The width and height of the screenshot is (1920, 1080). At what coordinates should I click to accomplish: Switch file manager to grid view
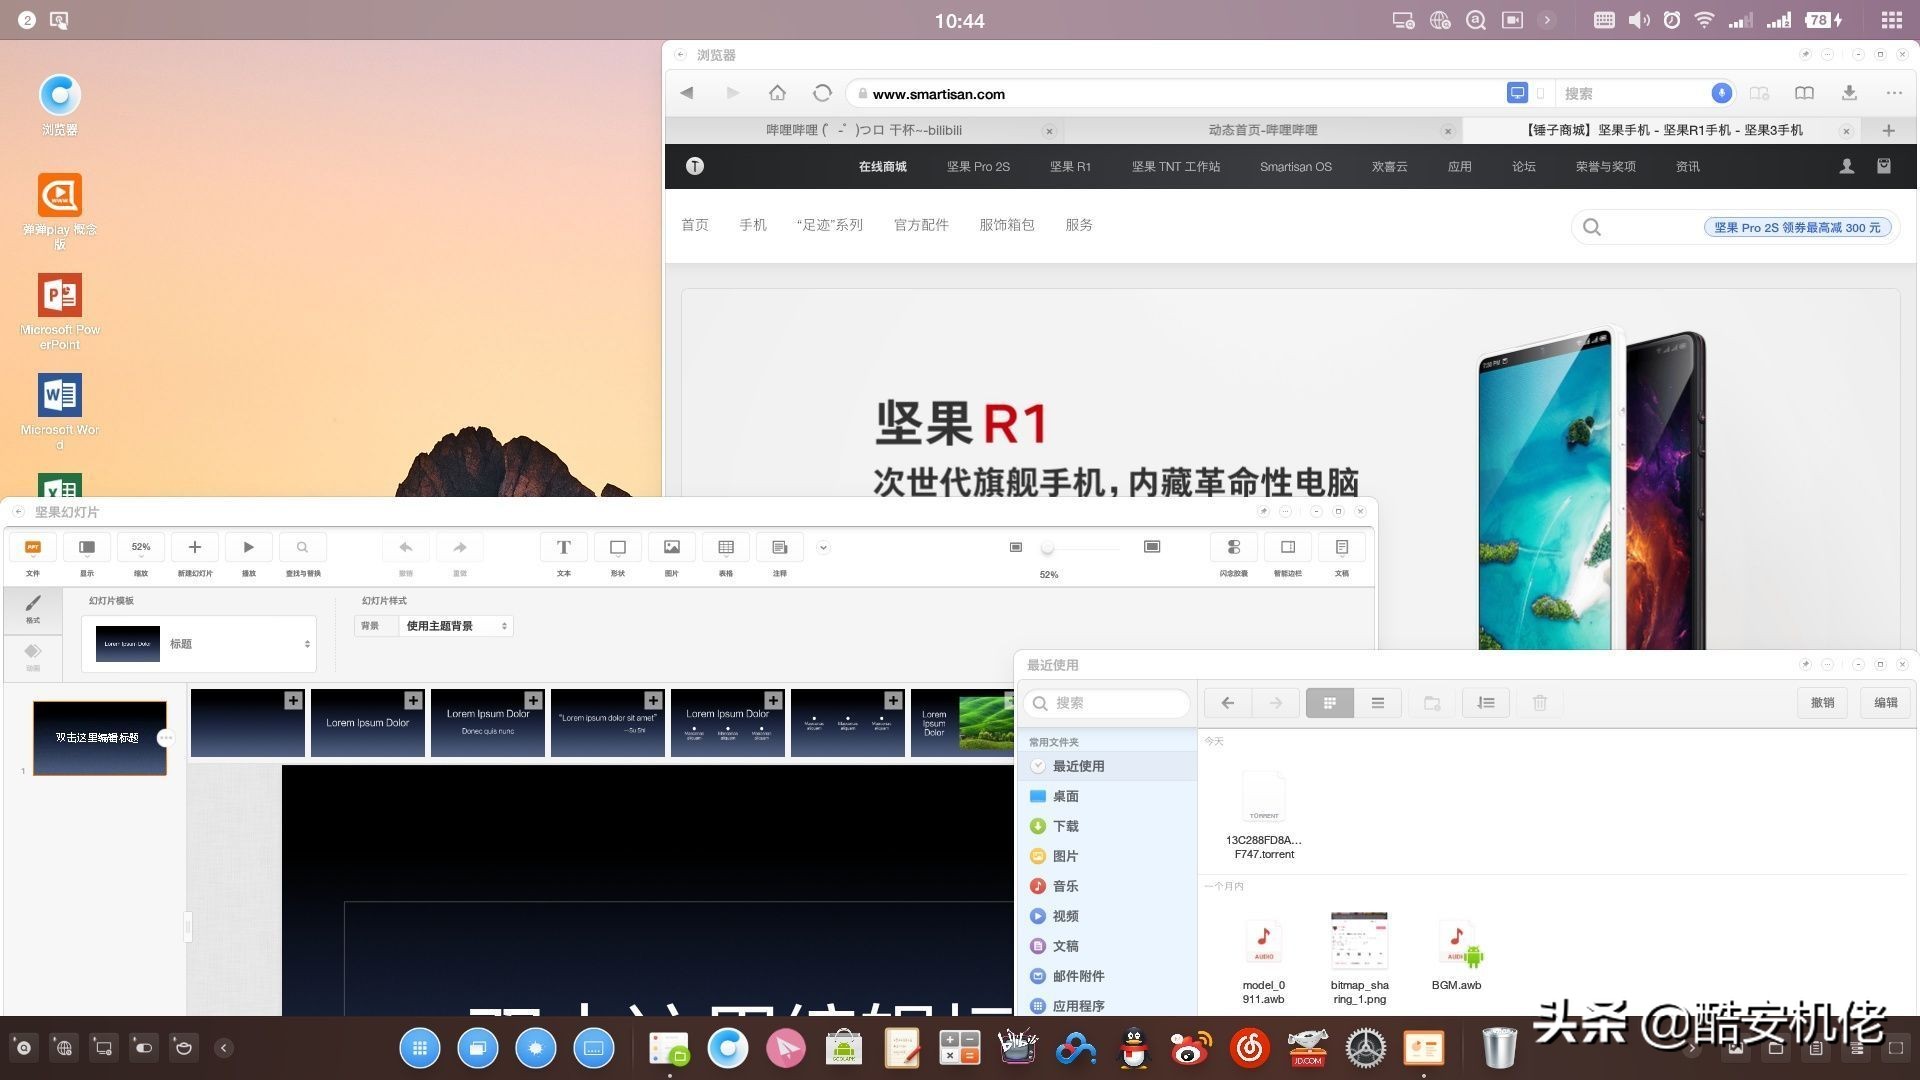point(1329,703)
